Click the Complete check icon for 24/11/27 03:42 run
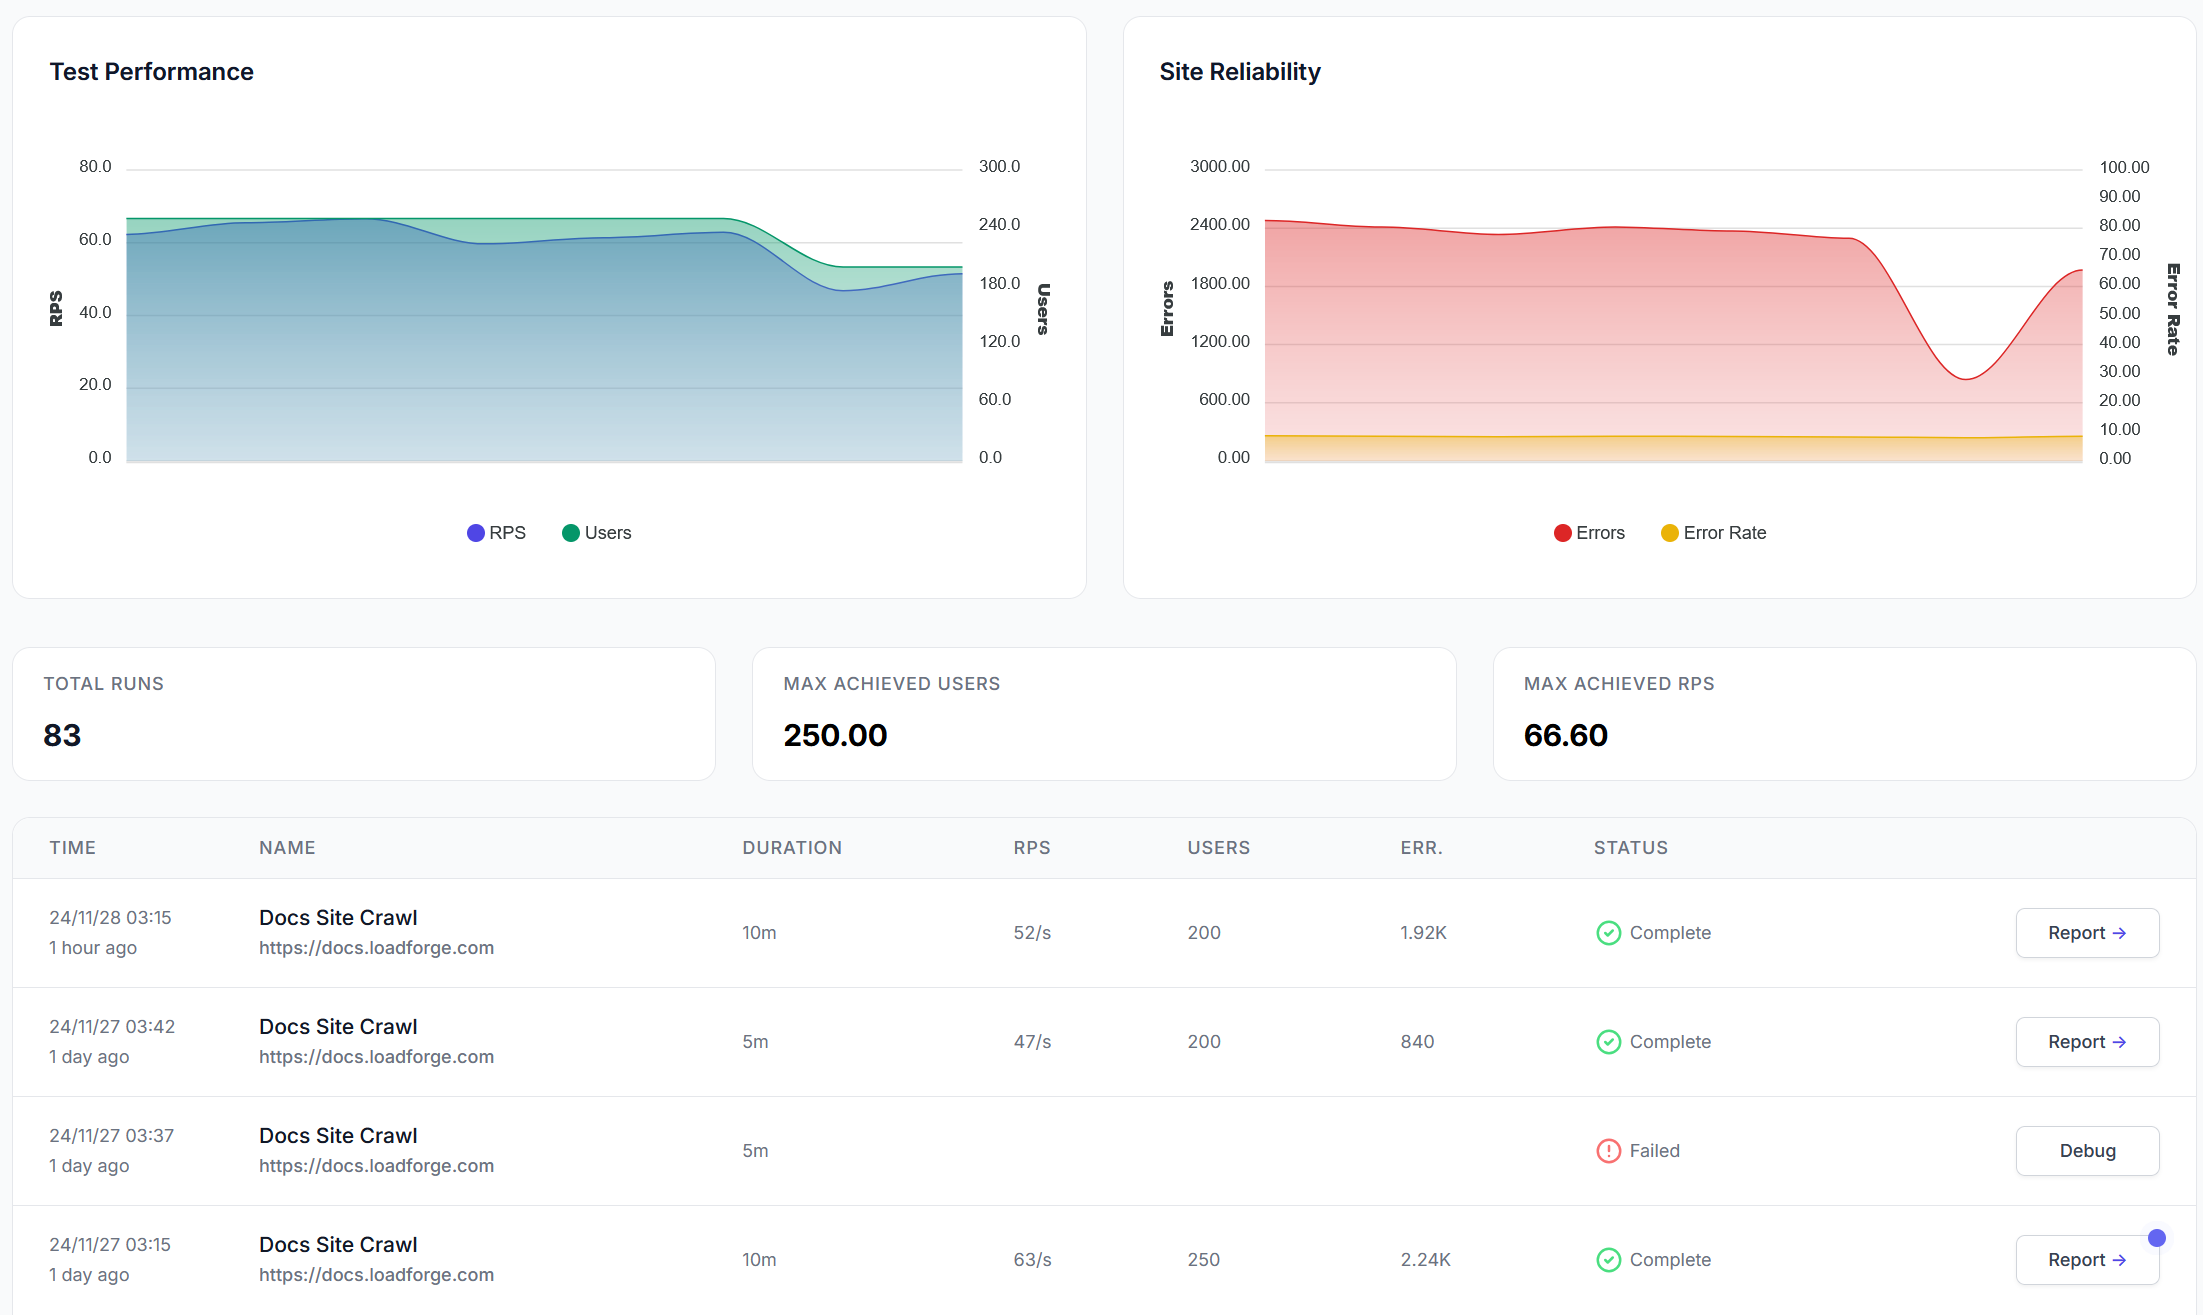 [x=1608, y=1042]
